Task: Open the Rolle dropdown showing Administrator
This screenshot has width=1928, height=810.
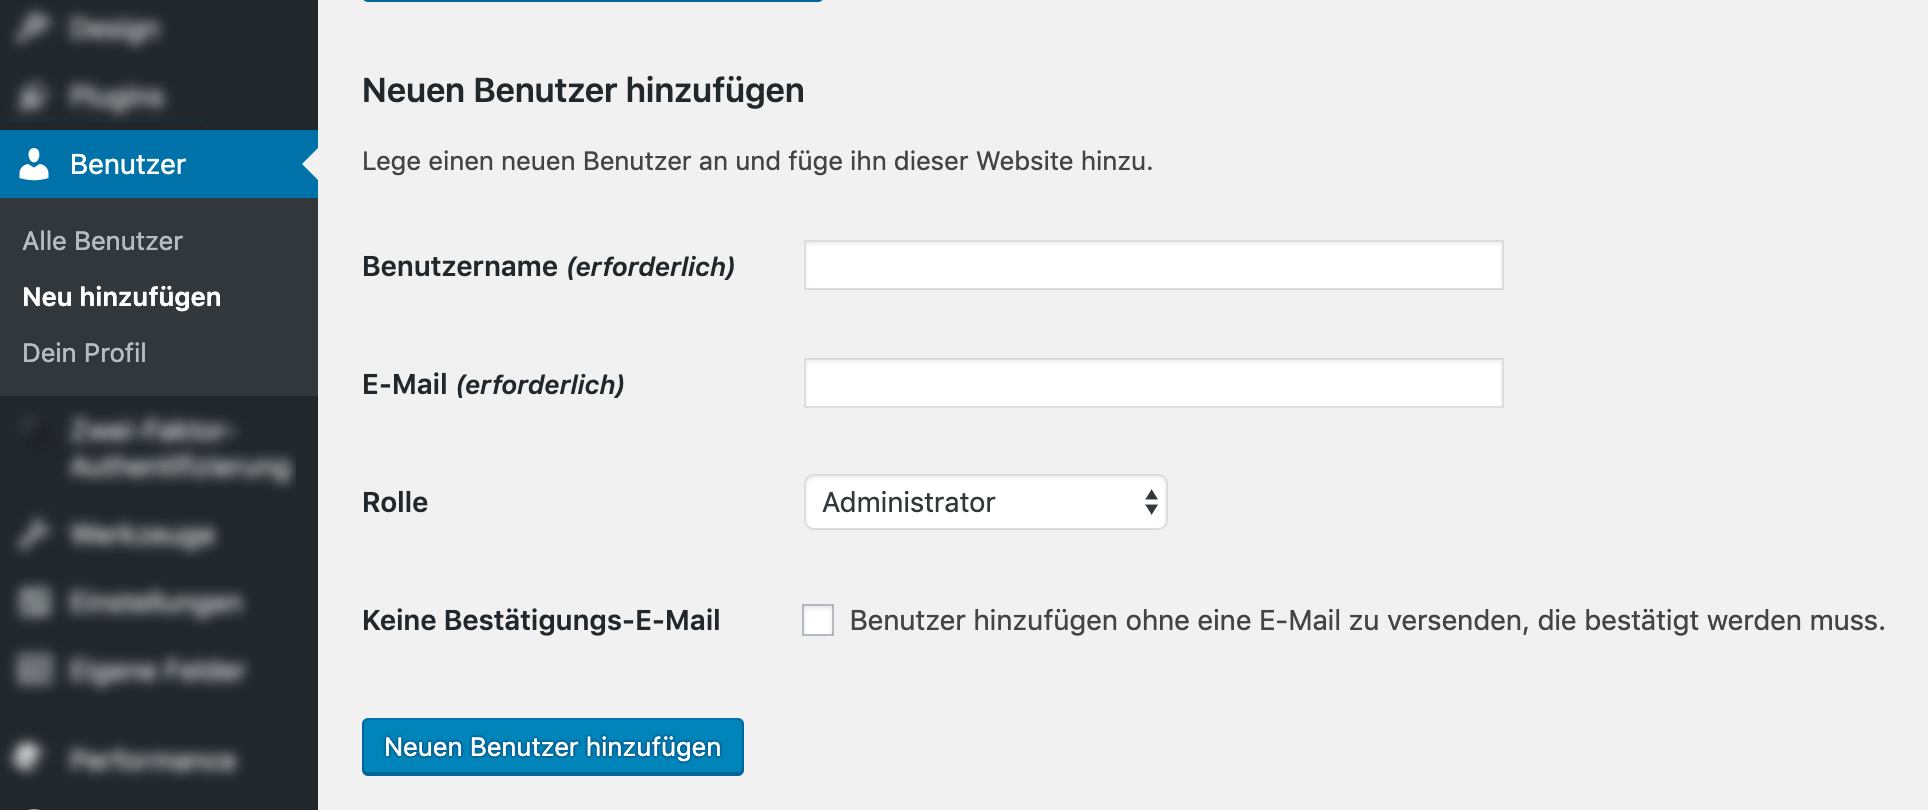Action: pyautogui.click(x=985, y=502)
